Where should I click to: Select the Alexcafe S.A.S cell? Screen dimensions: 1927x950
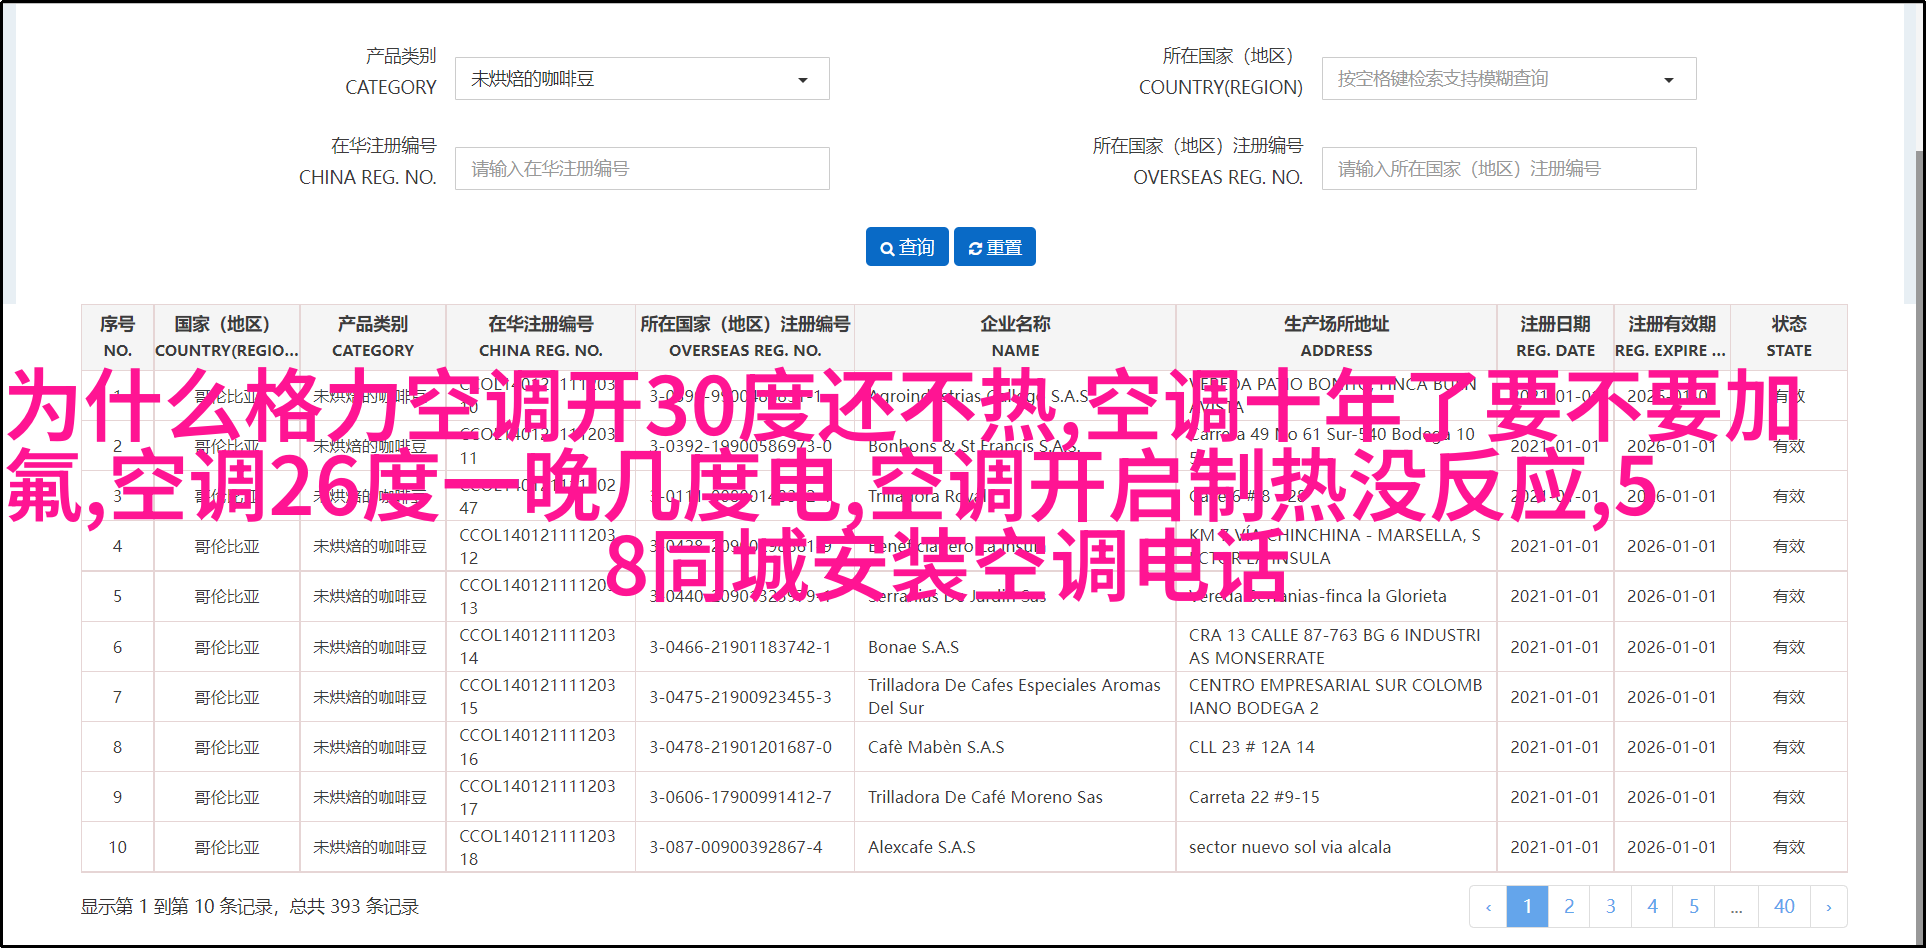(x=921, y=848)
